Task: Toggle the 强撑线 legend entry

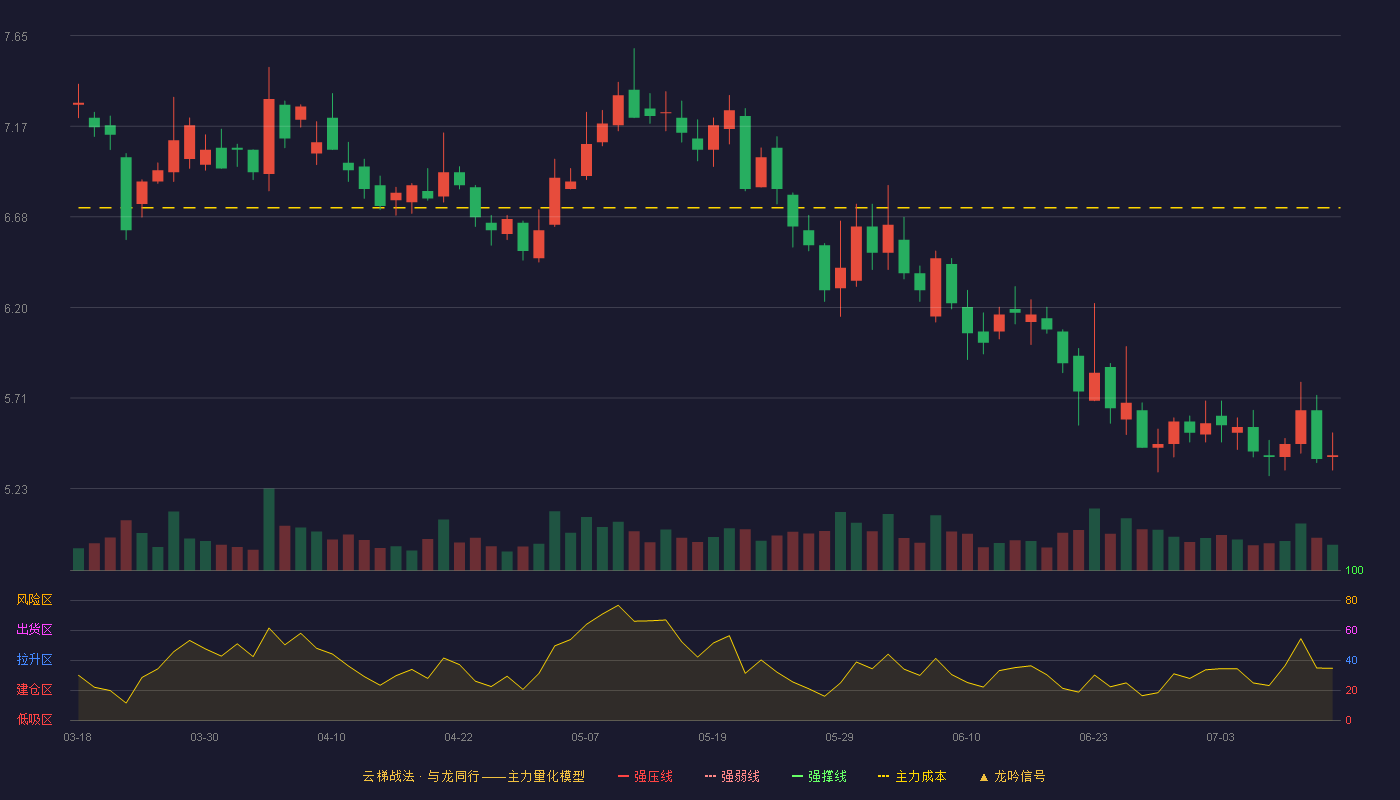Action: coord(819,776)
